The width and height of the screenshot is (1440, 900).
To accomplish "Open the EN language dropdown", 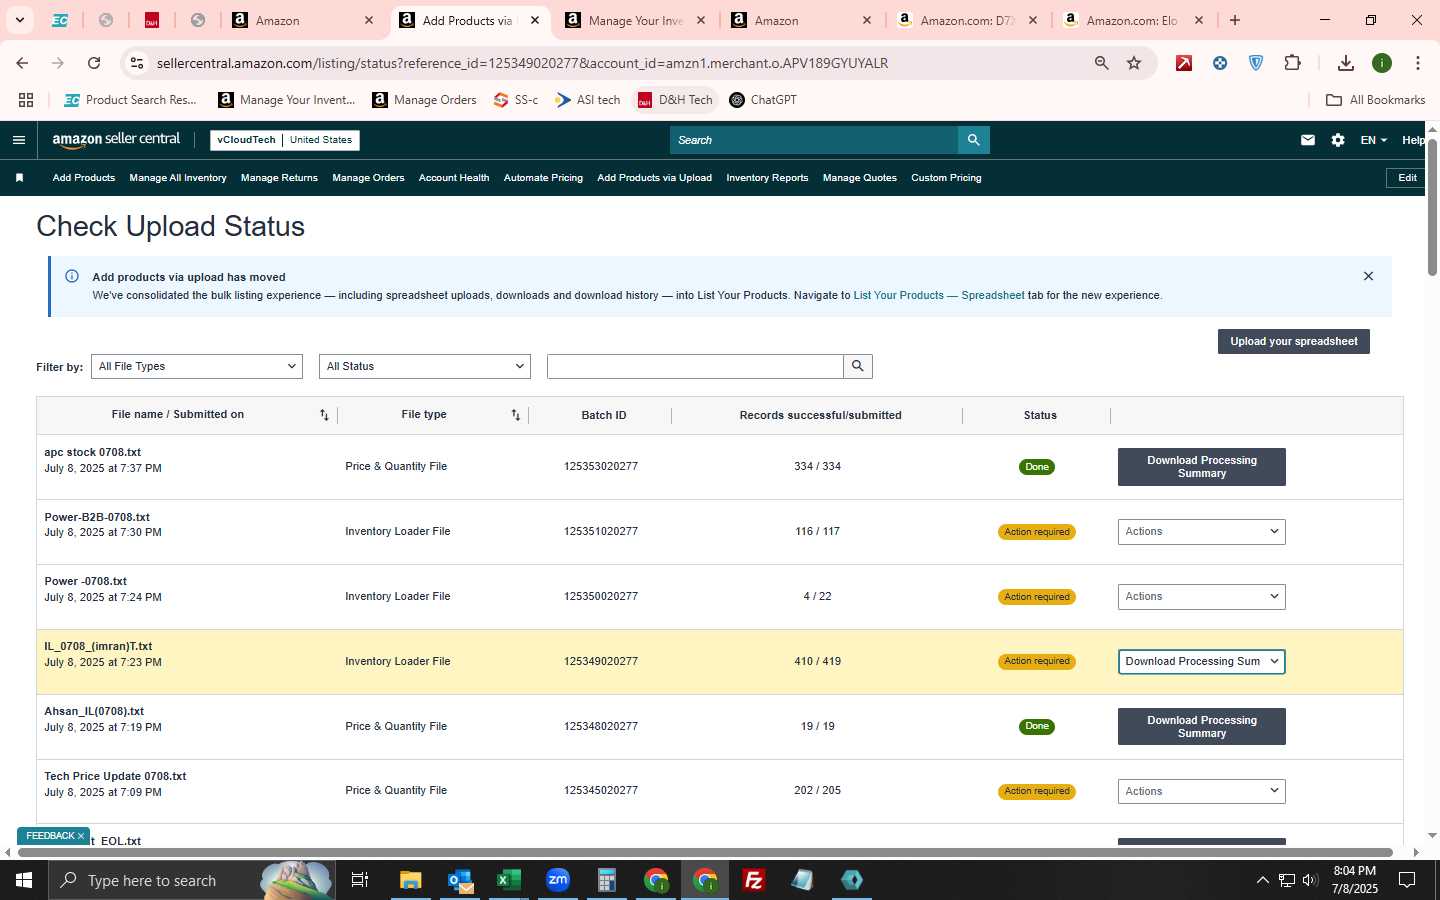I will pyautogui.click(x=1373, y=140).
